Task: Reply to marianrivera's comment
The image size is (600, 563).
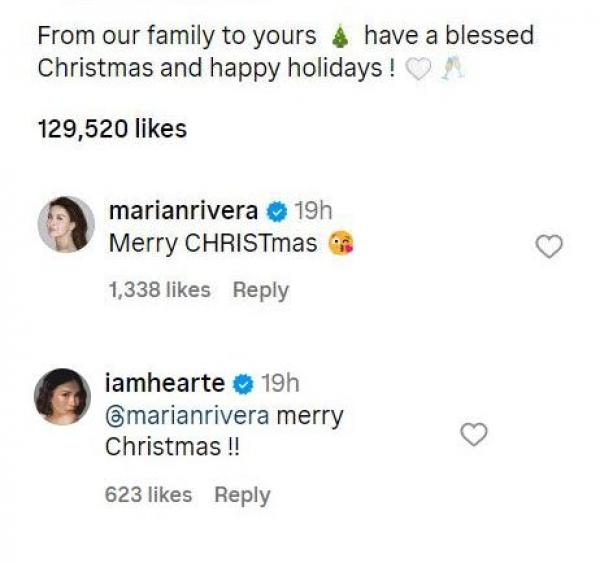Action: coord(260,290)
